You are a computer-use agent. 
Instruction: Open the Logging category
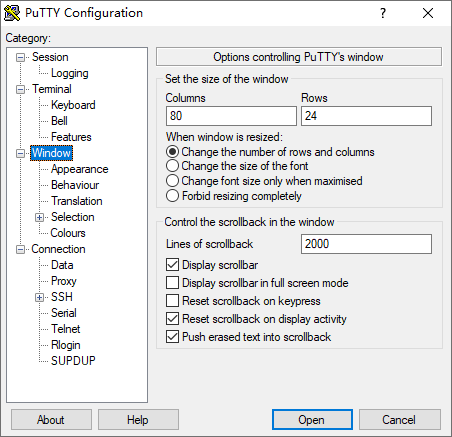69,73
